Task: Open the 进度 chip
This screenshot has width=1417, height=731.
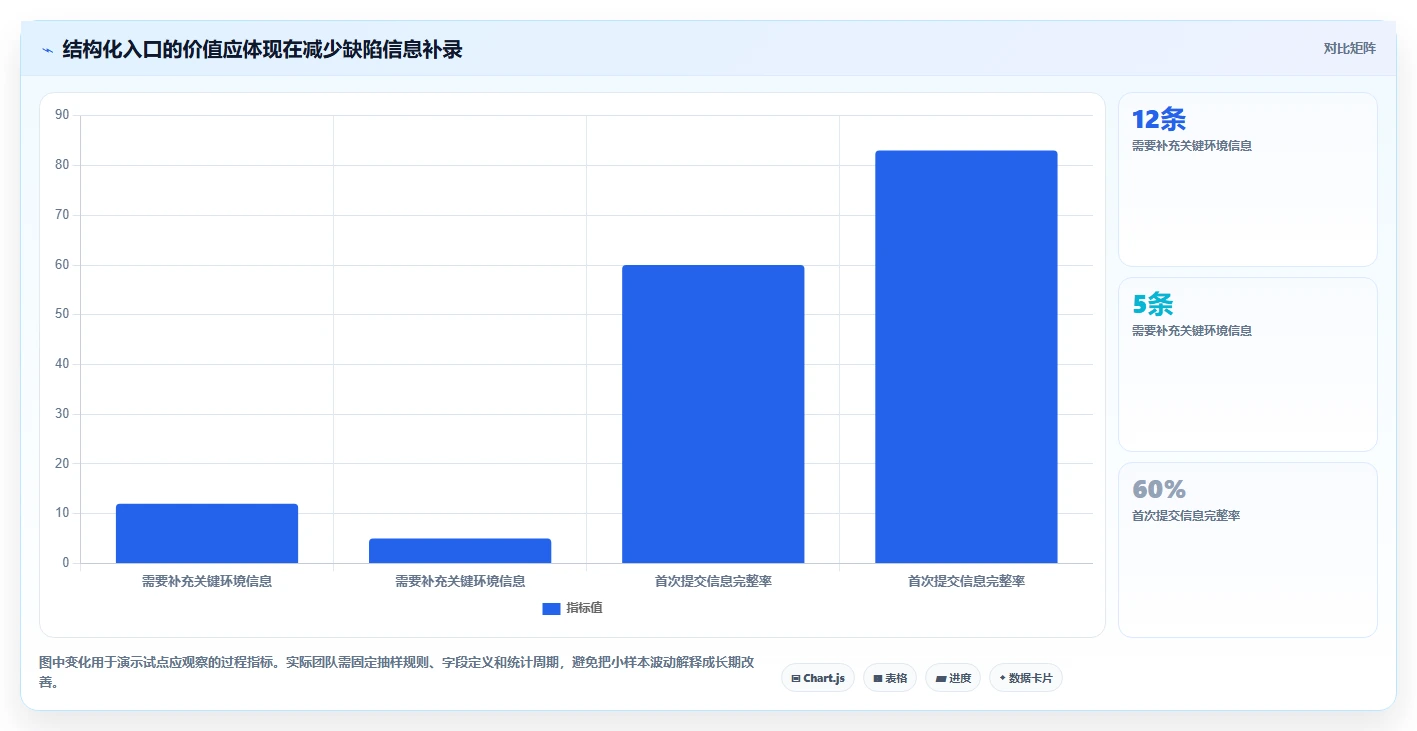Action: [x=953, y=678]
